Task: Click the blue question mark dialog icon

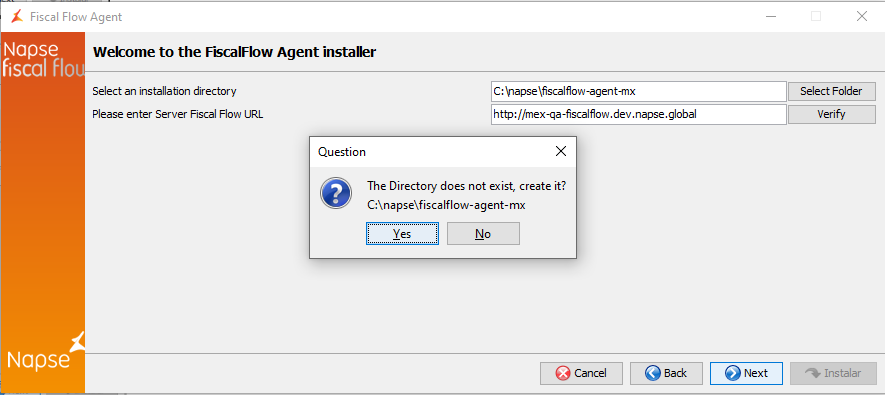Action: click(x=336, y=192)
